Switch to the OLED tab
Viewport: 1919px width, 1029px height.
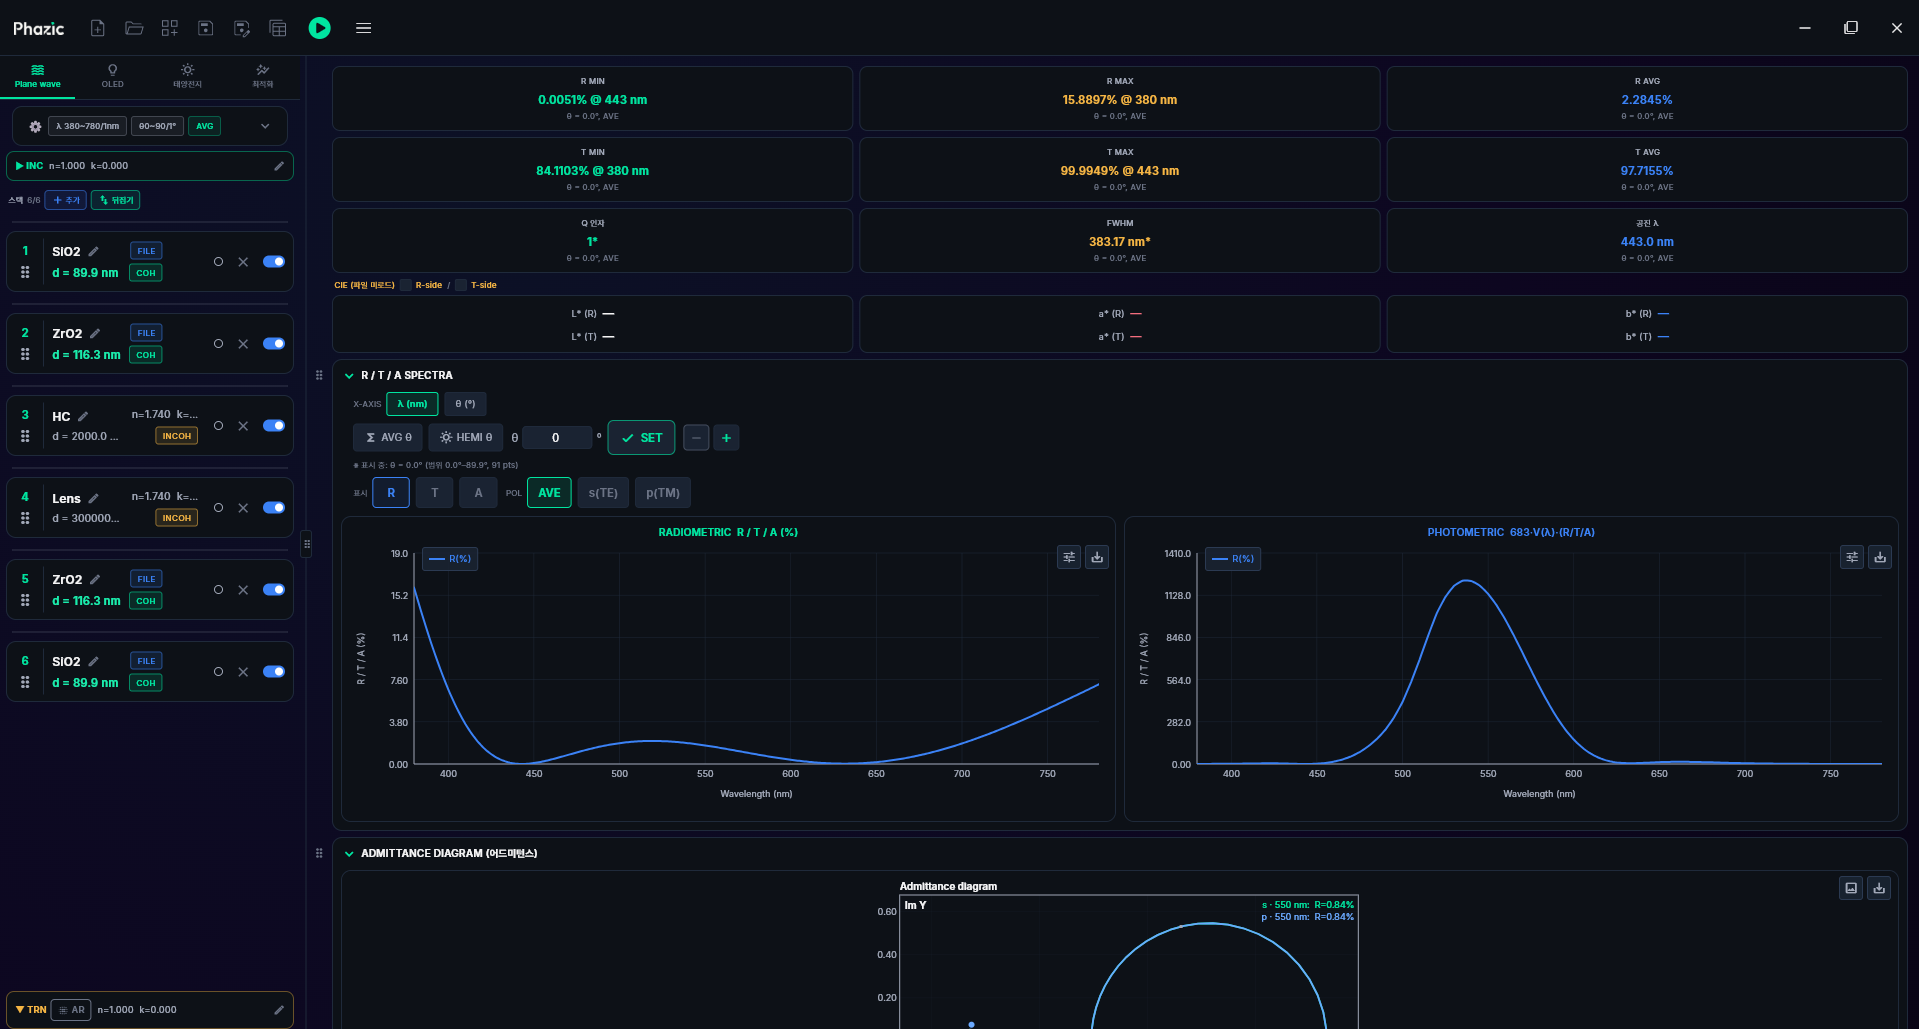(112, 76)
